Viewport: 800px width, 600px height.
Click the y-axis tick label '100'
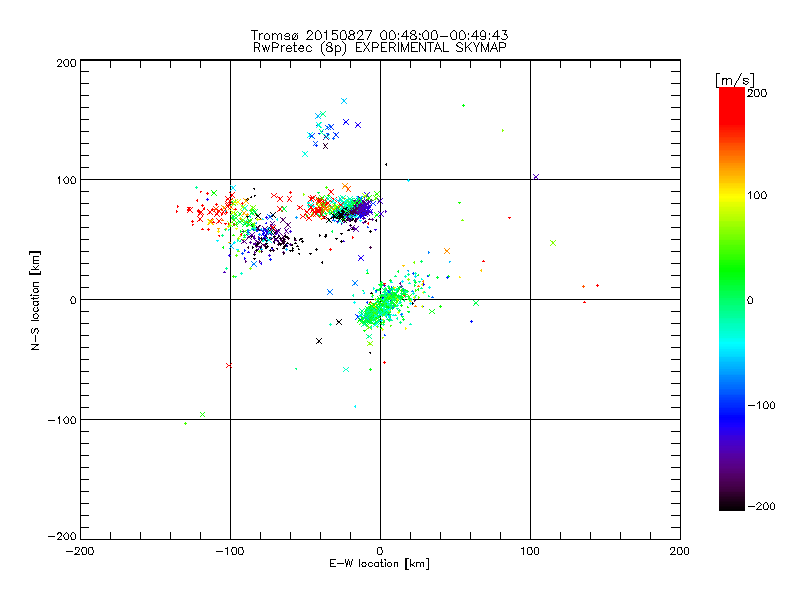tap(66, 180)
